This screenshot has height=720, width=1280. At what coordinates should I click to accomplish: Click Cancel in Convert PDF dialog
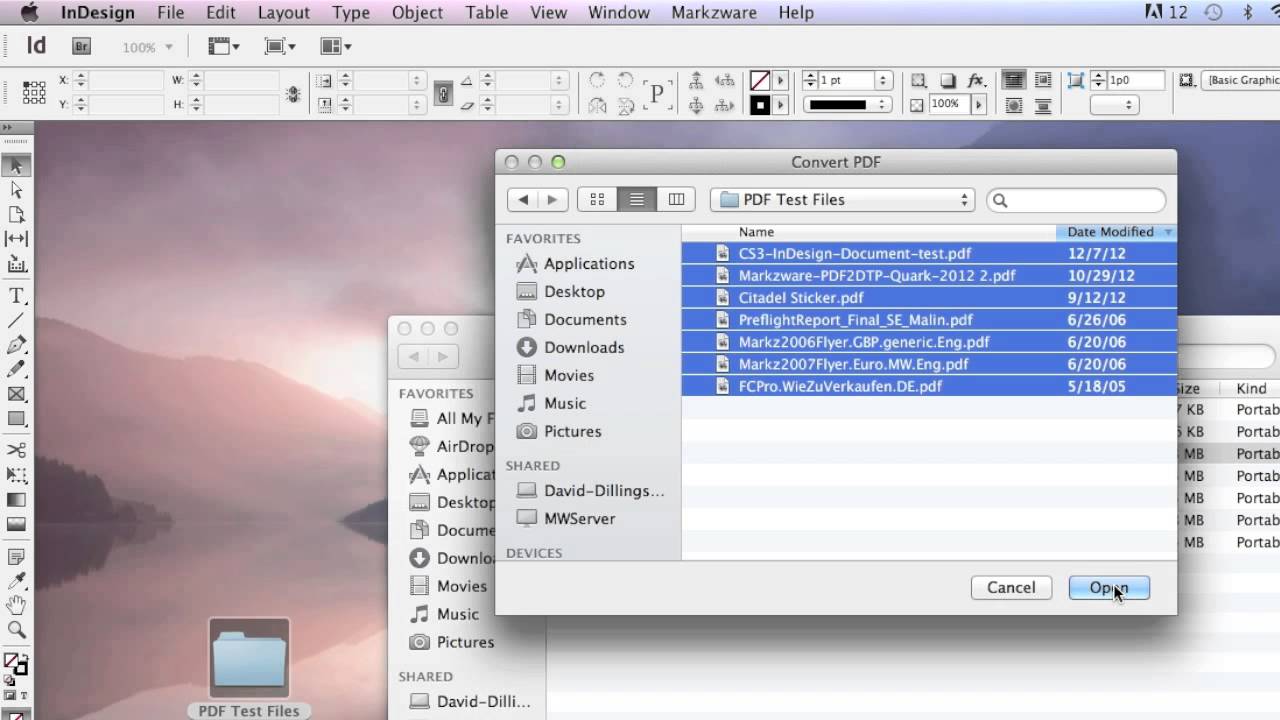tap(1011, 588)
